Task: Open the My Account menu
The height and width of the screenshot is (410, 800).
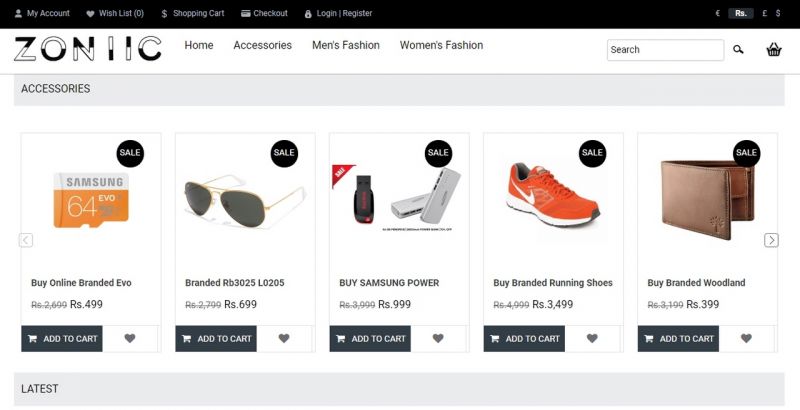Action: pyautogui.click(x=42, y=13)
